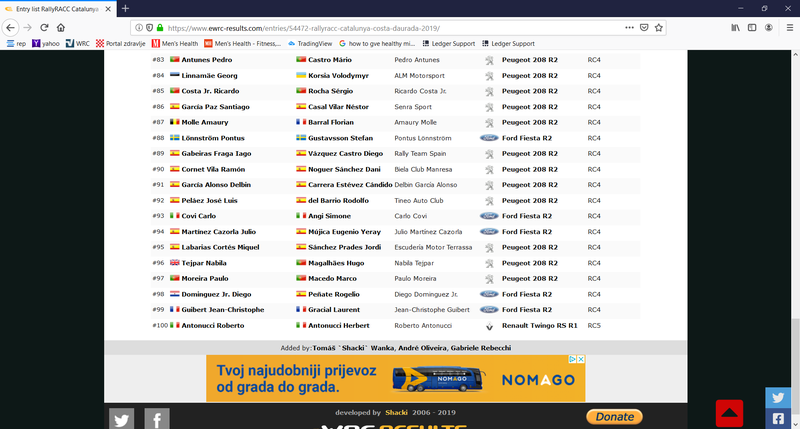The width and height of the screenshot is (800, 429).
Task: Open blue Twitter share button at right
Action: tap(778, 398)
